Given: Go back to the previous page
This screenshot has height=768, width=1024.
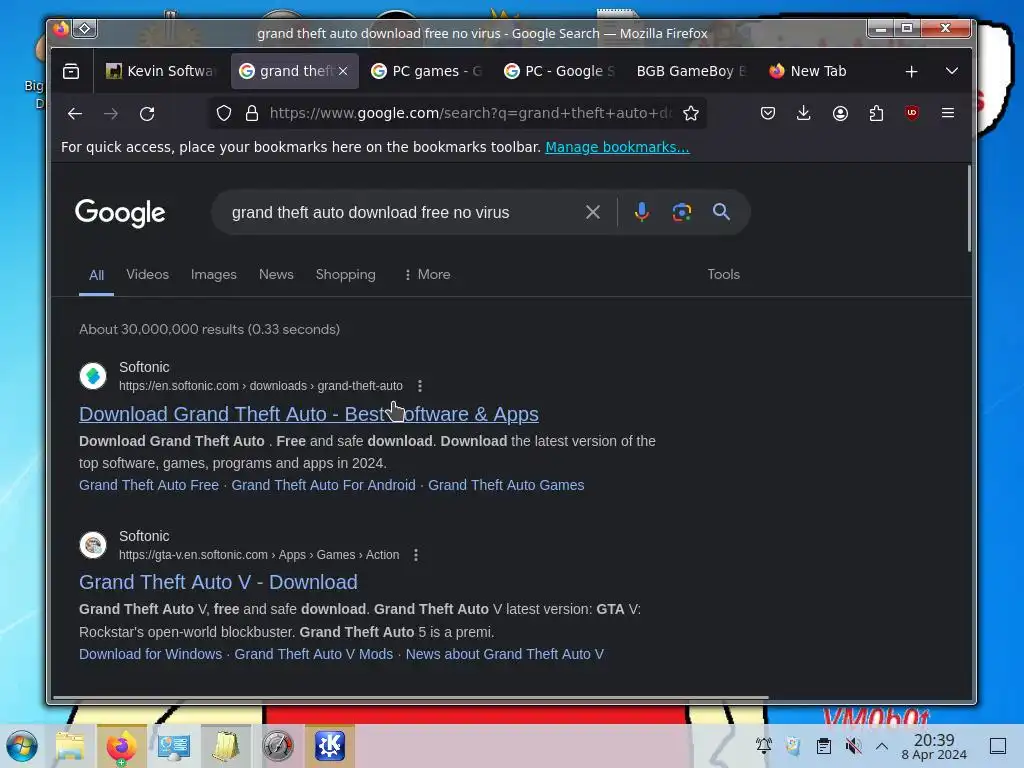Looking at the screenshot, I should pos(74,114).
